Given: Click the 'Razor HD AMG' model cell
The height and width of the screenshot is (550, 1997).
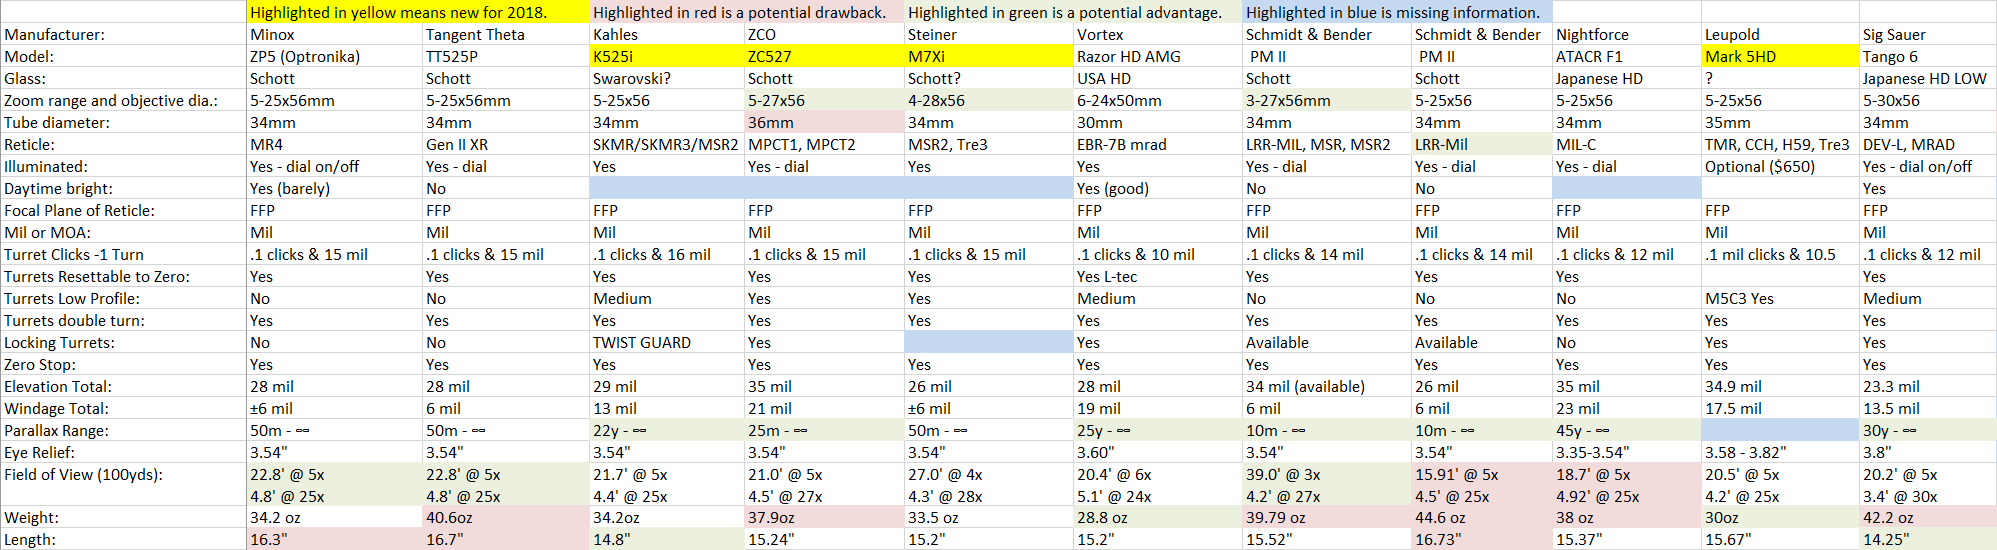Looking at the screenshot, I should click(x=1158, y=56).
